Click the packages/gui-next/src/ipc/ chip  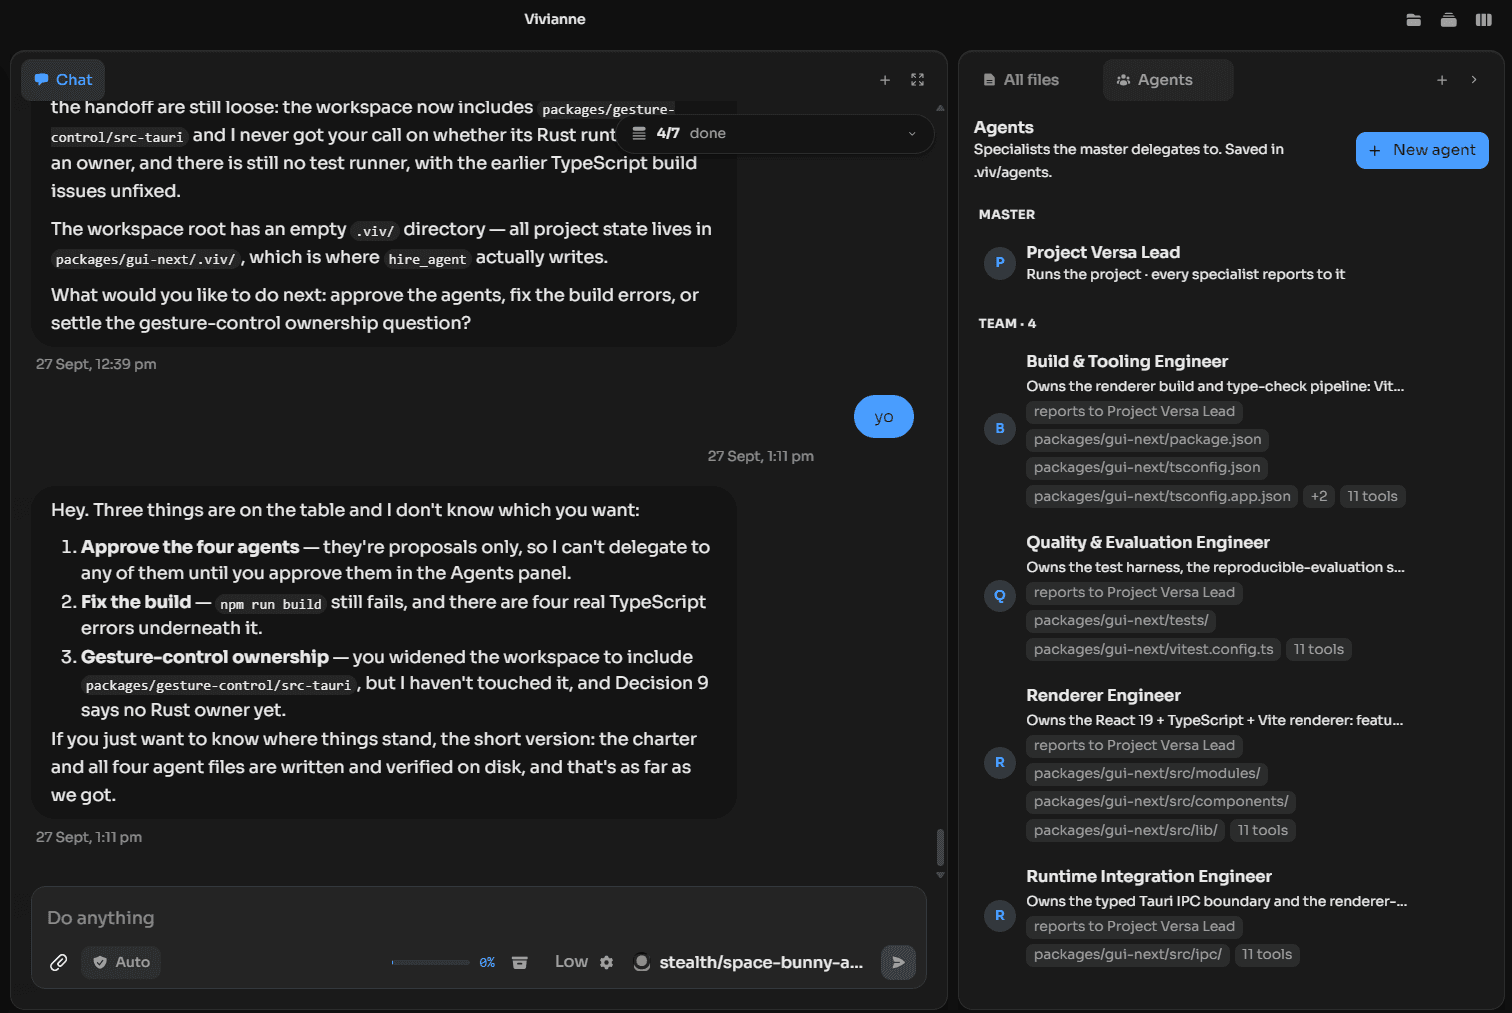click(1128, 955)
